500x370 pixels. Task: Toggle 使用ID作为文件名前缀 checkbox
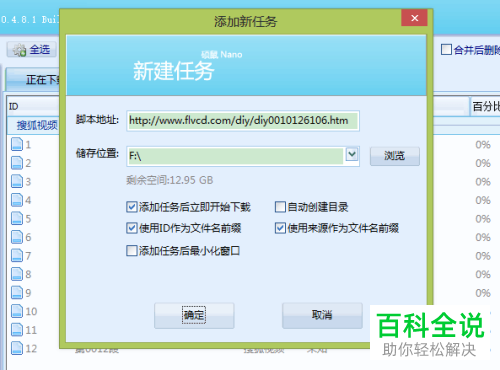[x=132, y=228]
